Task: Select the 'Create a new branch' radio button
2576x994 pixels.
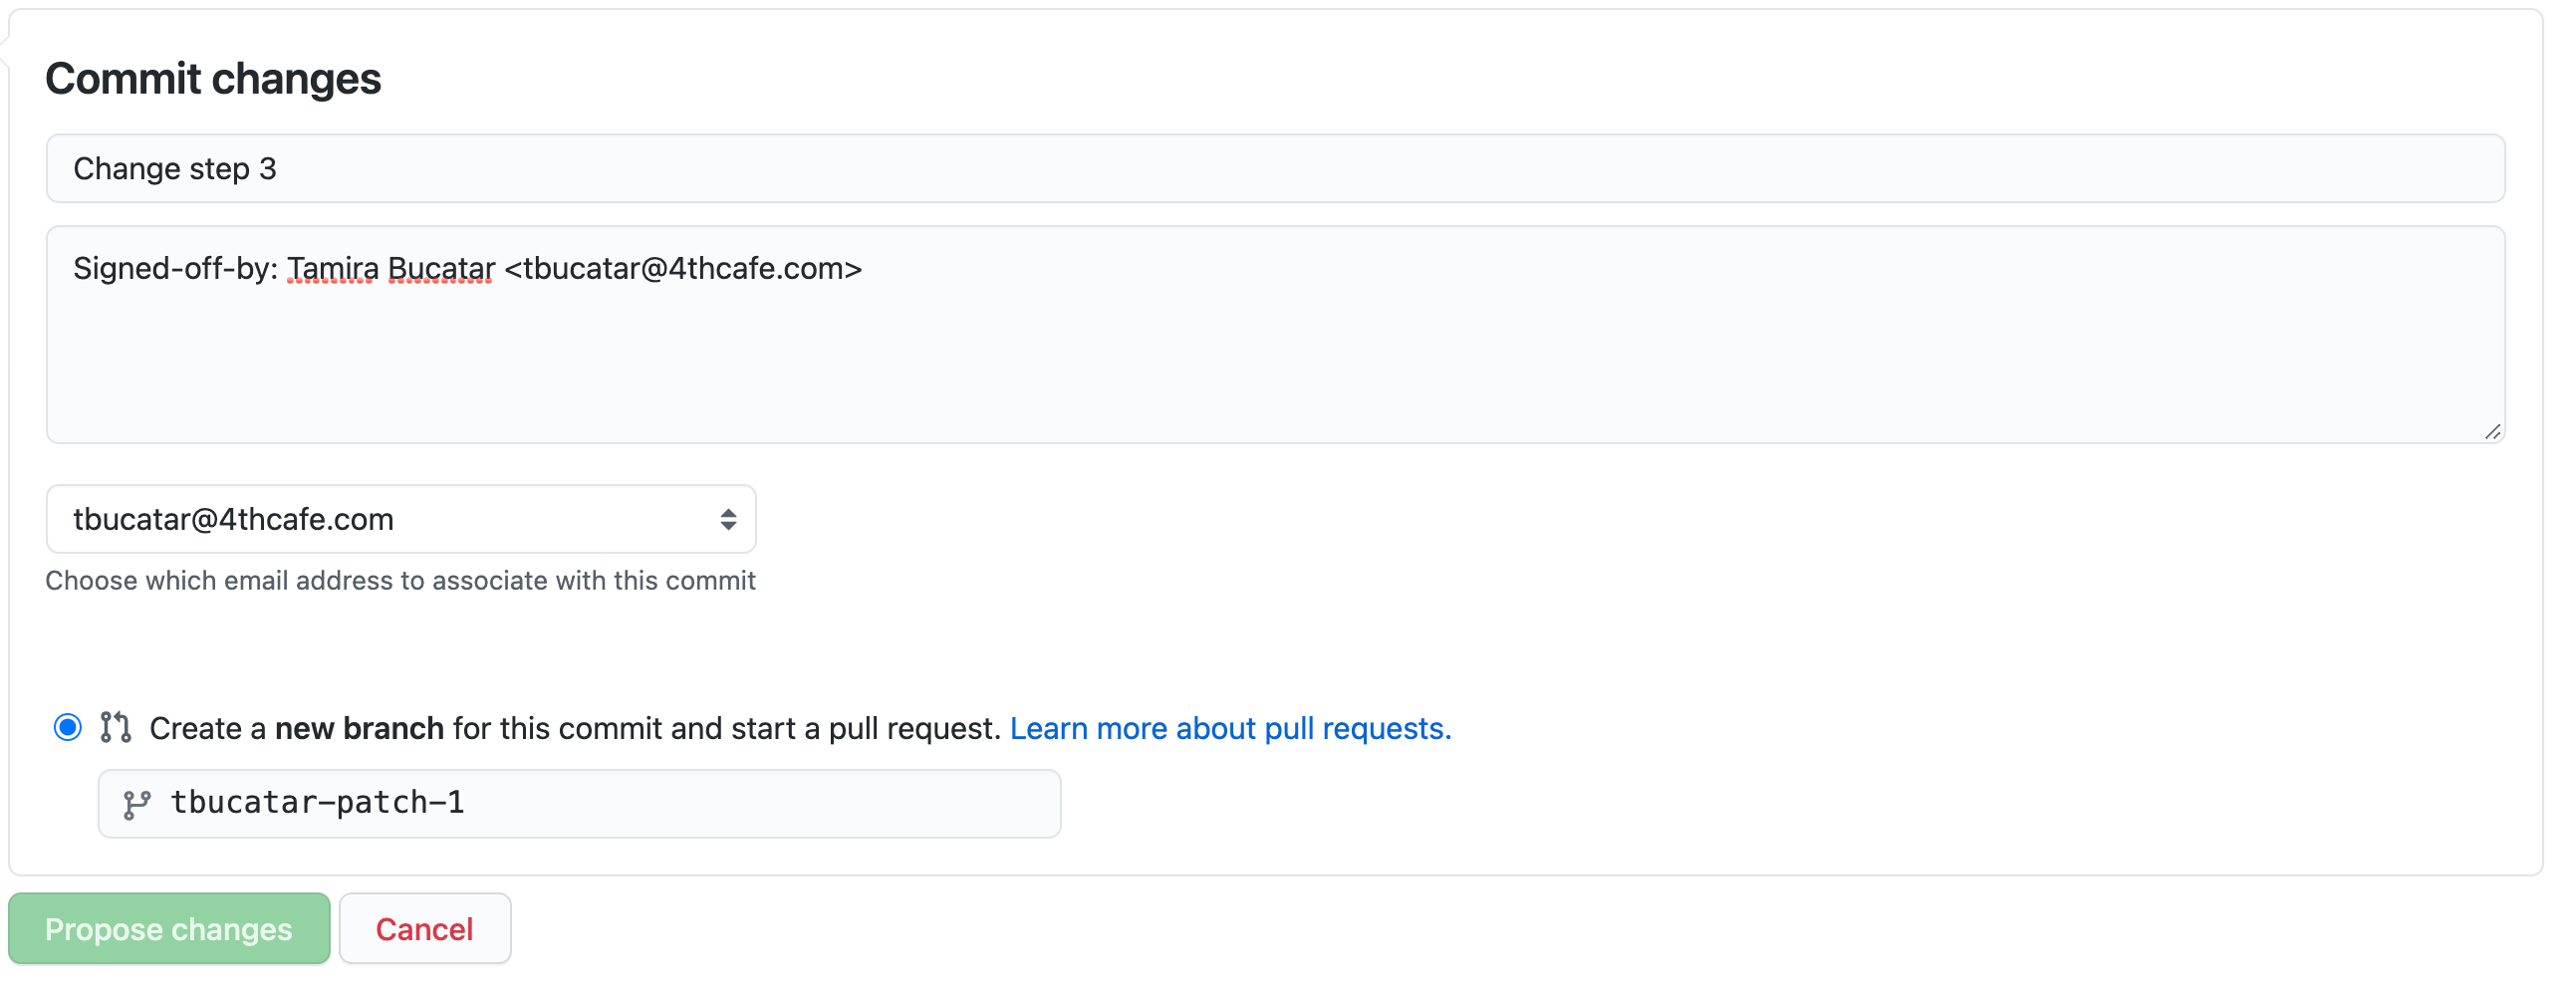Action: 67,727
